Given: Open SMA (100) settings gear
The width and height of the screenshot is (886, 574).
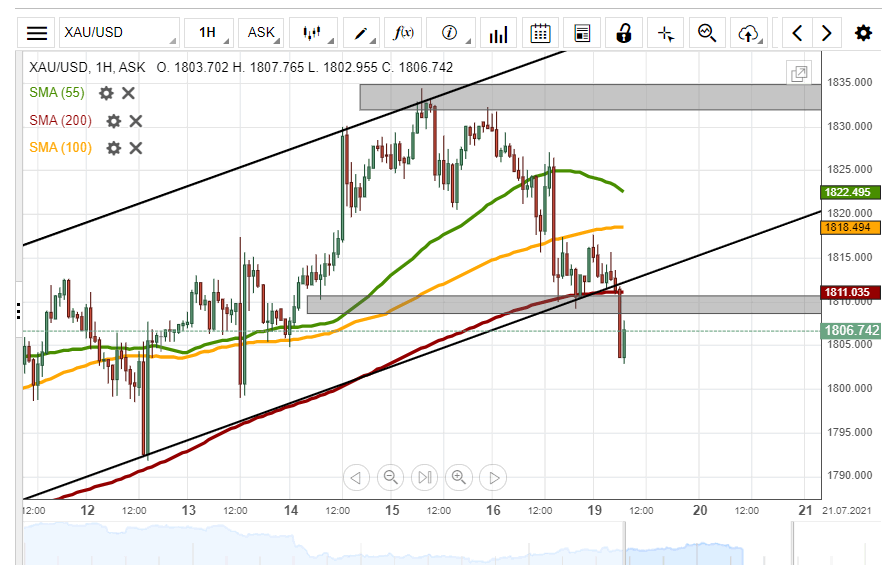Looking at the screenshot, I should [x=114, y=148].
